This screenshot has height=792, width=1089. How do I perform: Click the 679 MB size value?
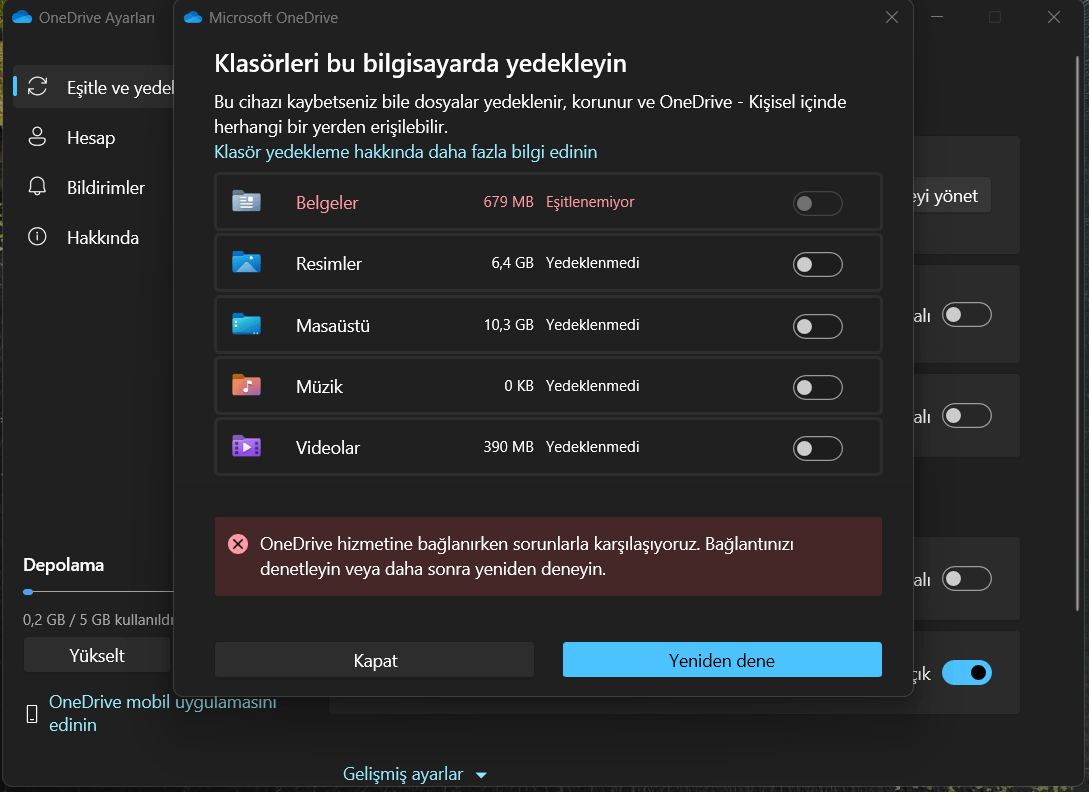click(508, 201)
